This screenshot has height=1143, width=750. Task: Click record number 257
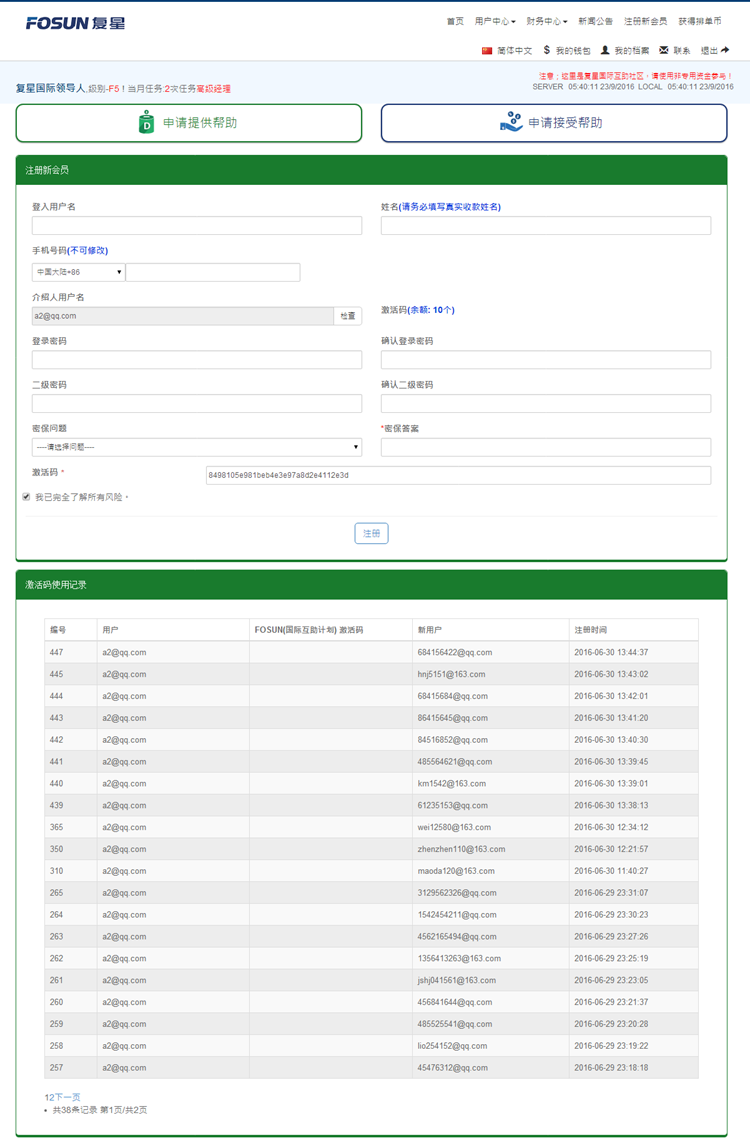[56, 1068]
